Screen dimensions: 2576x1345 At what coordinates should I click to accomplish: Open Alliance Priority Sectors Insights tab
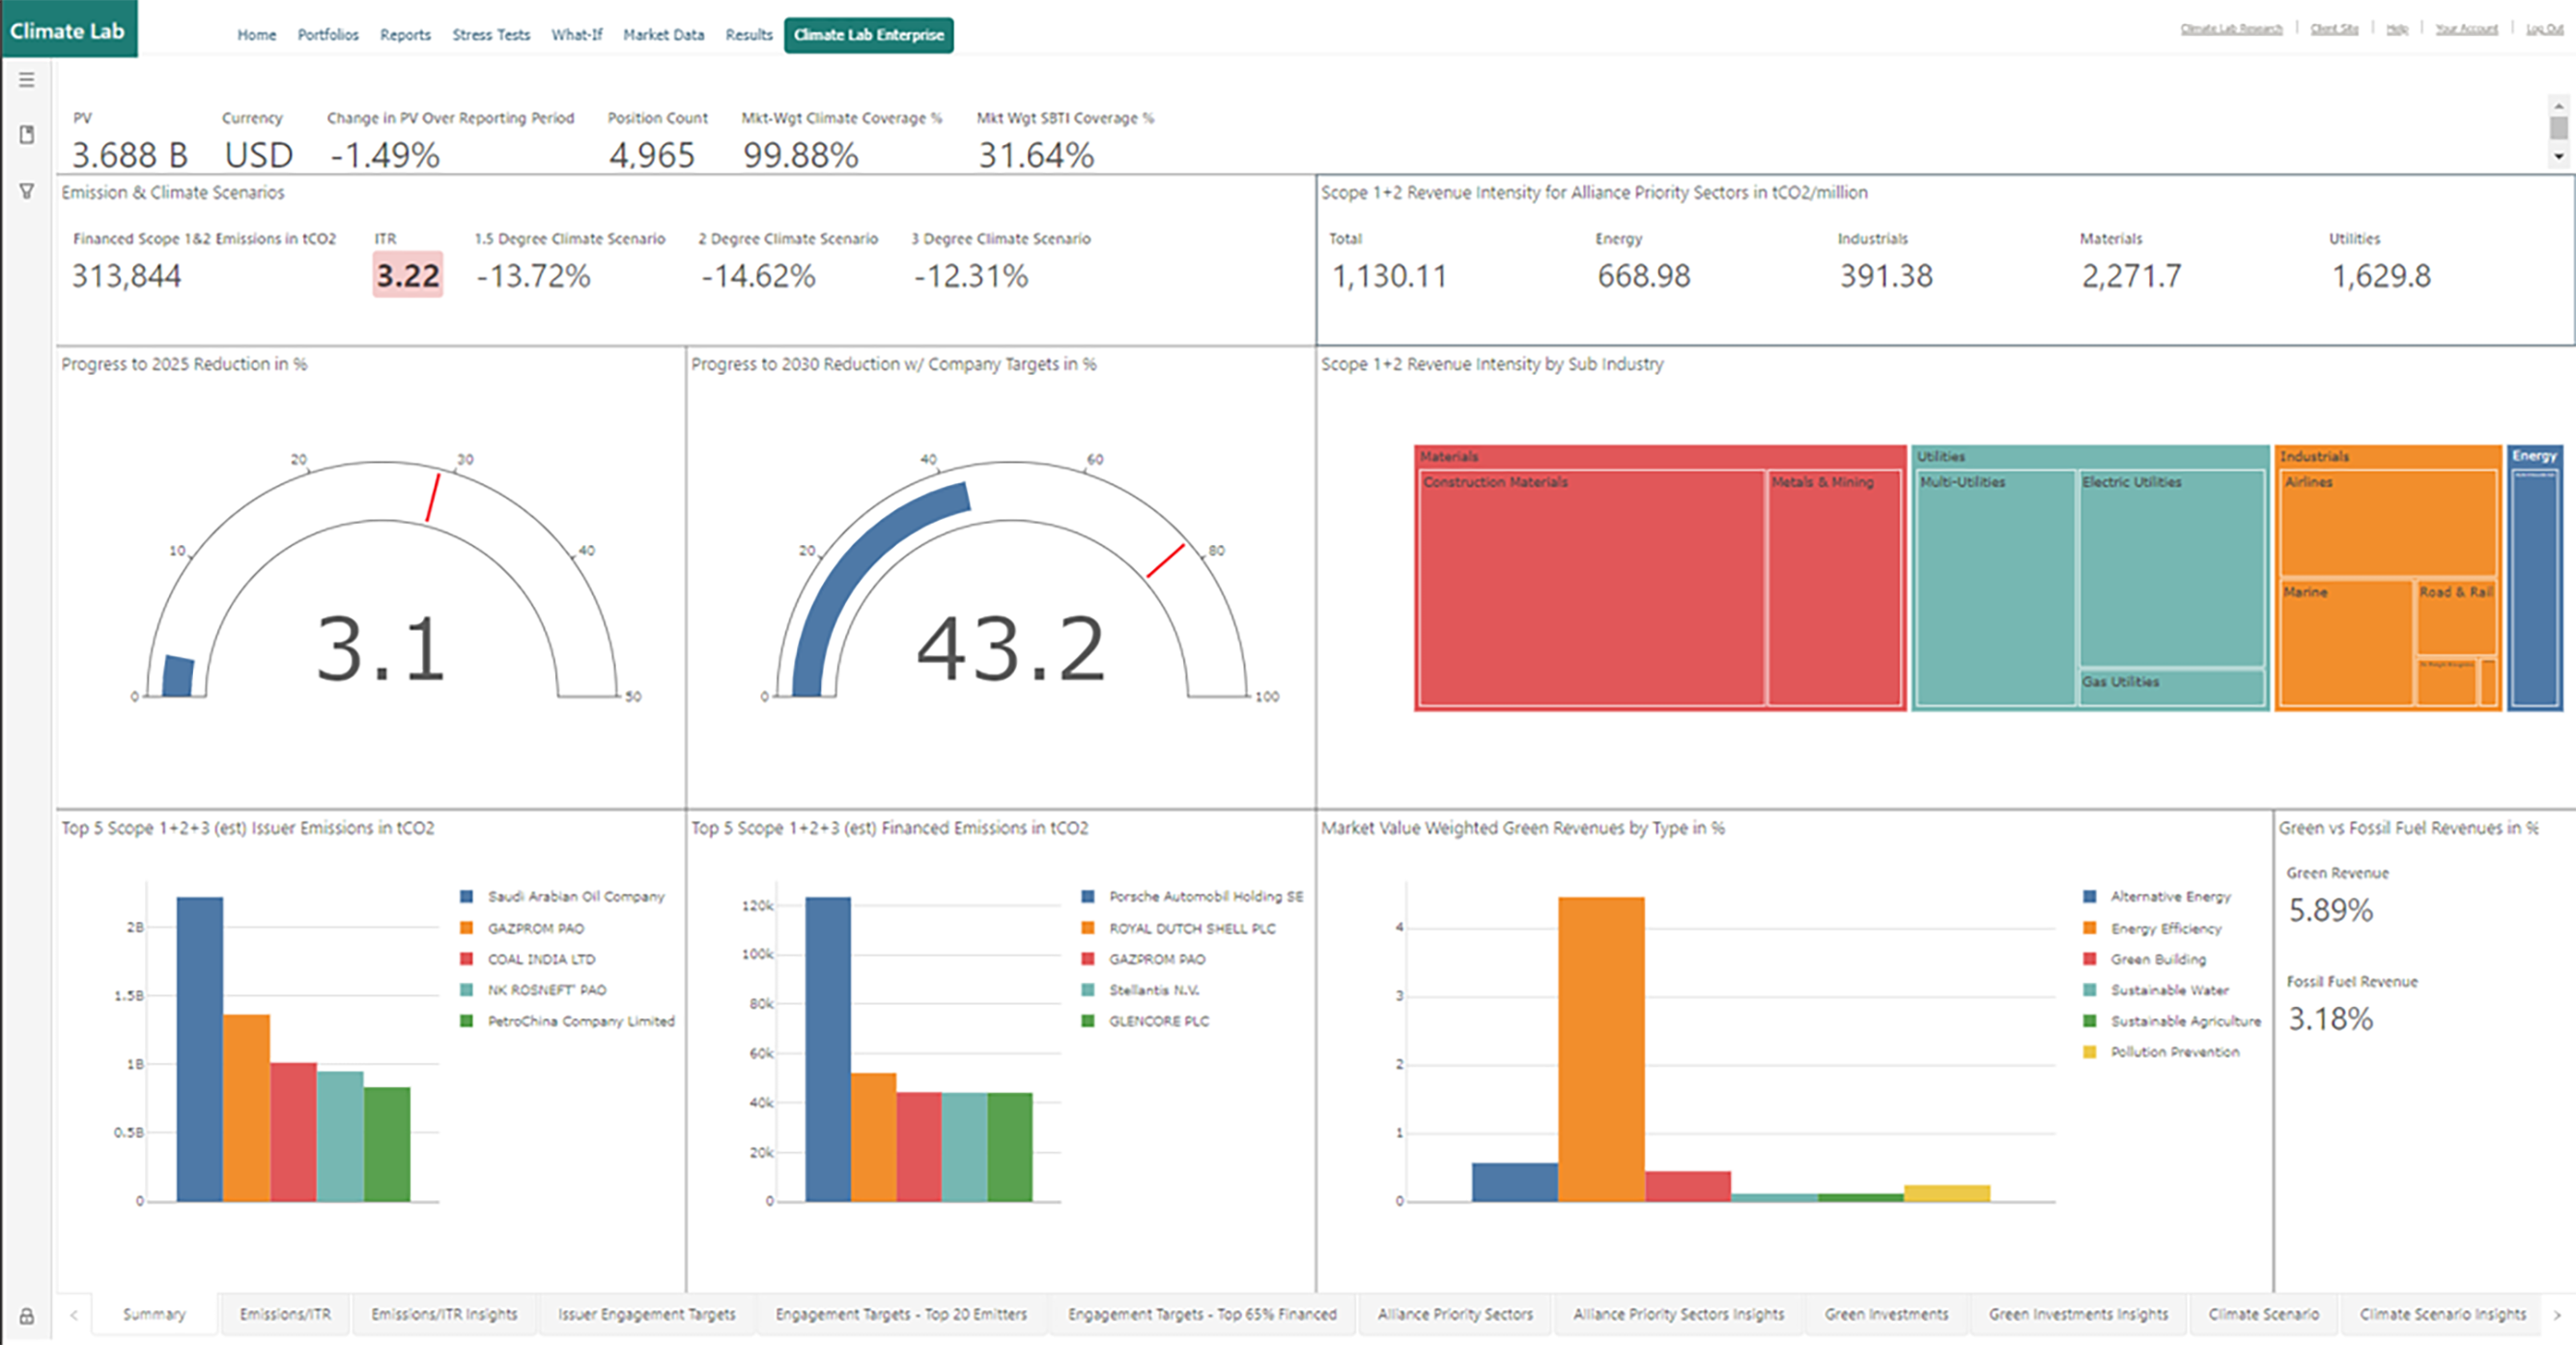click(1678, 1314)
